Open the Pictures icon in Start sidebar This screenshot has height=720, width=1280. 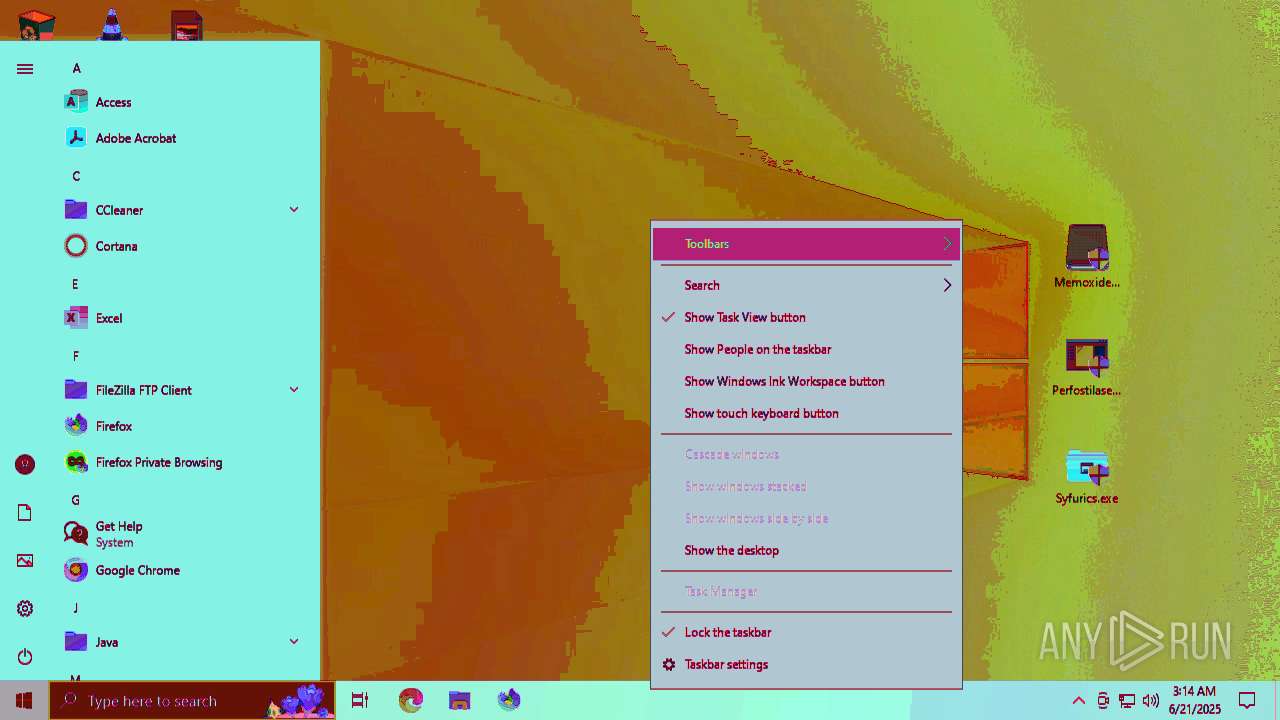pyautogui.click(x=25, y=561)
